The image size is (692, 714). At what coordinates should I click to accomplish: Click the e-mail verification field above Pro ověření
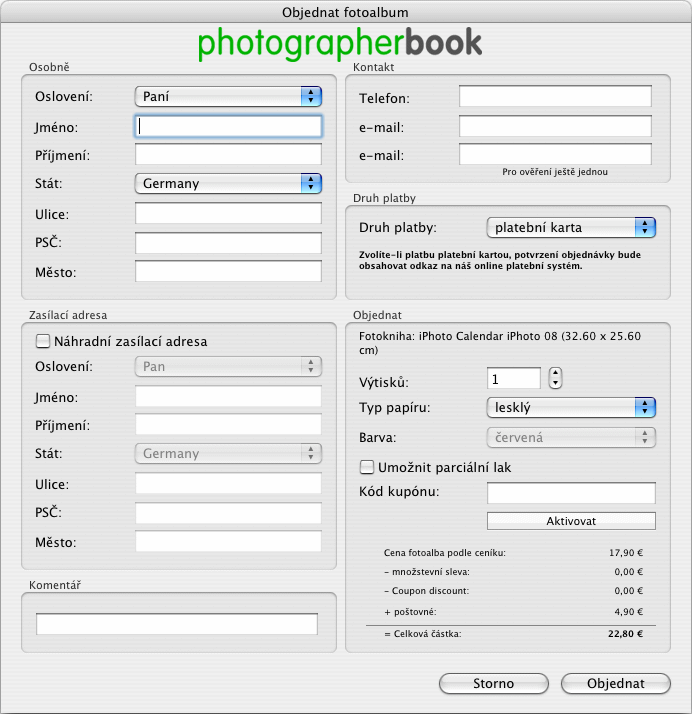(555, 154)
